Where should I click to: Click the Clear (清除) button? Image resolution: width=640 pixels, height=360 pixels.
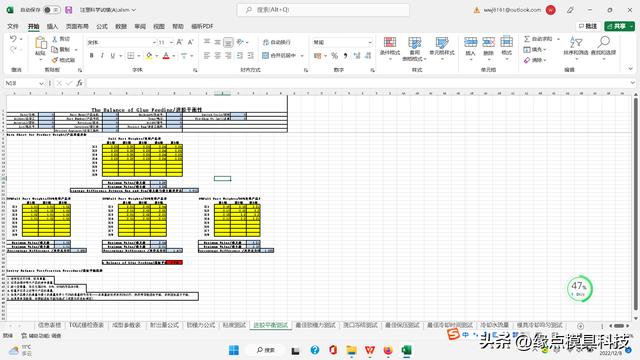535,60
